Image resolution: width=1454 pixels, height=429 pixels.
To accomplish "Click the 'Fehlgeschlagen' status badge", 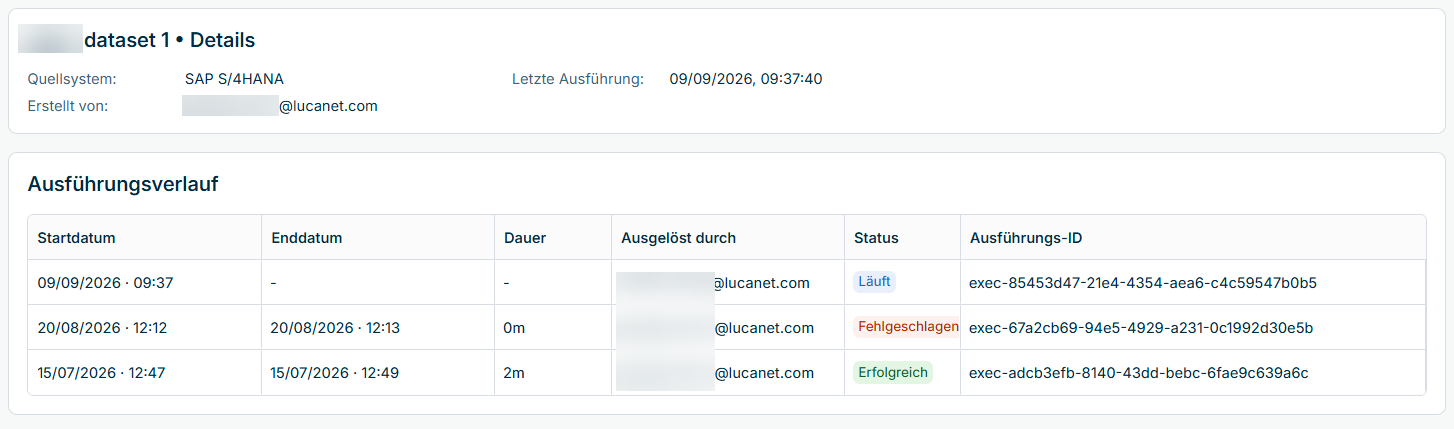I will 907,327.
